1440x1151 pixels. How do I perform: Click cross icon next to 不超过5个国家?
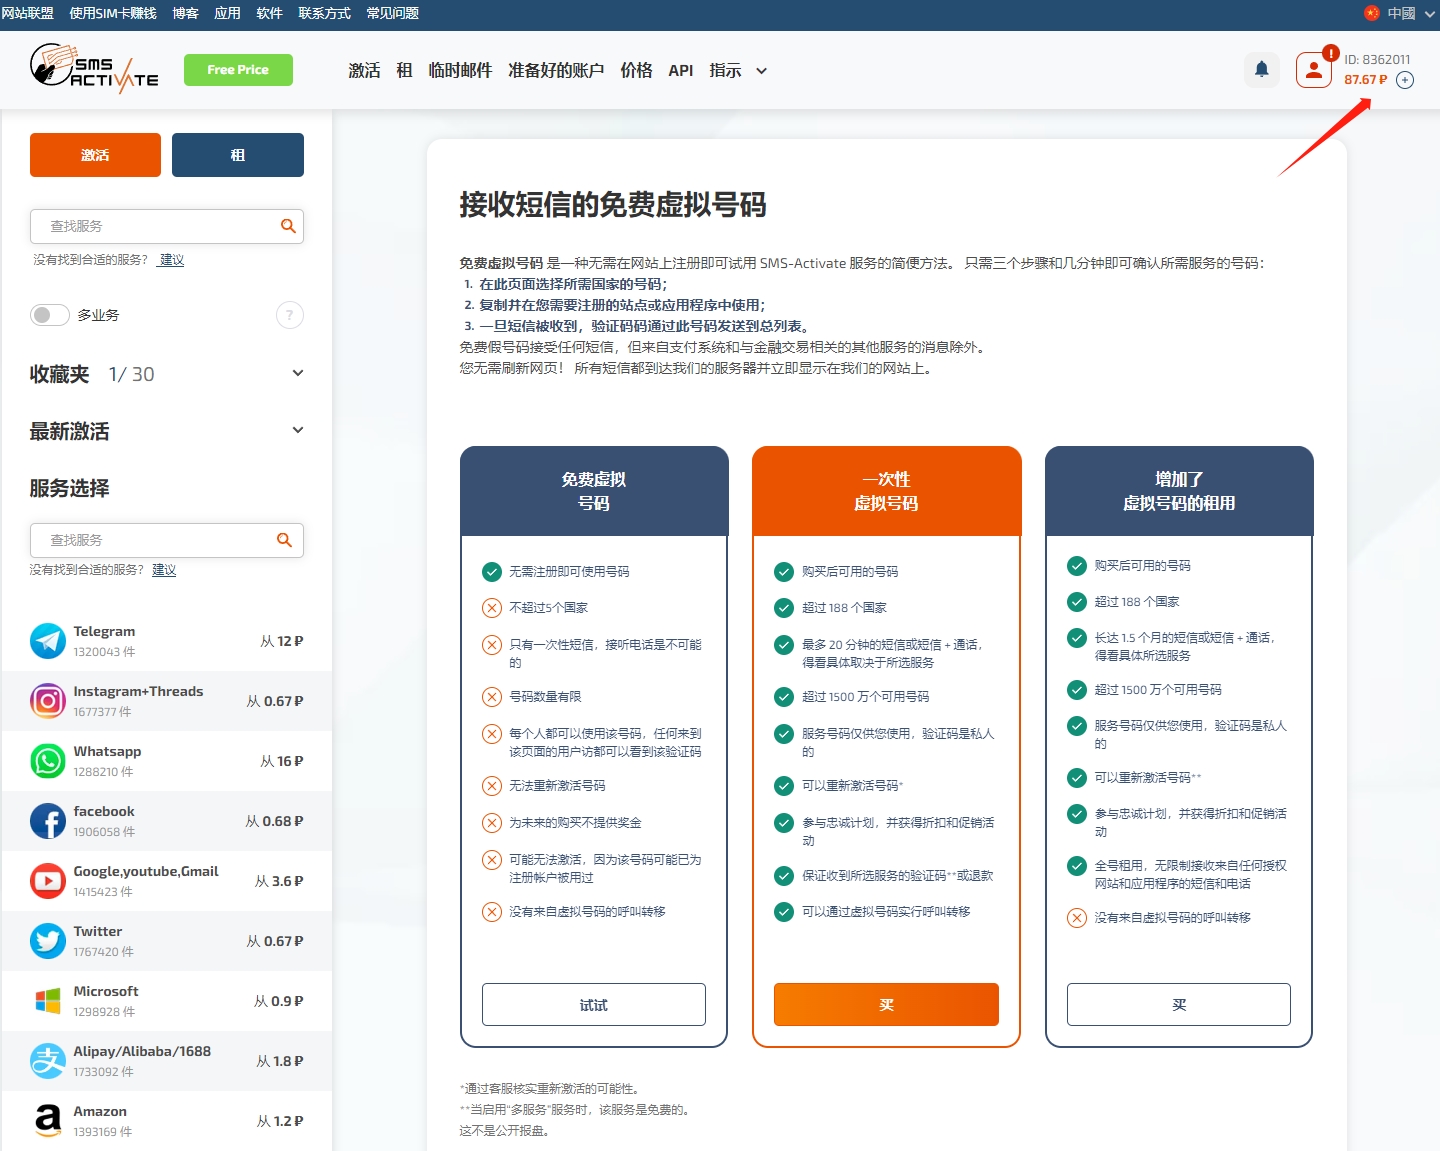tap(492, 608)
